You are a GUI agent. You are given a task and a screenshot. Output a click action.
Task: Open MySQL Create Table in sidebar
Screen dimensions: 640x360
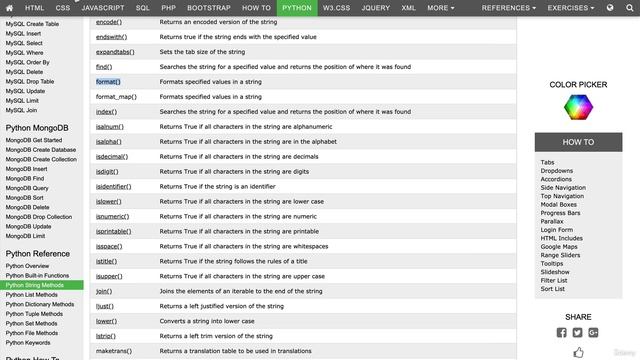(x=32, y=24)
